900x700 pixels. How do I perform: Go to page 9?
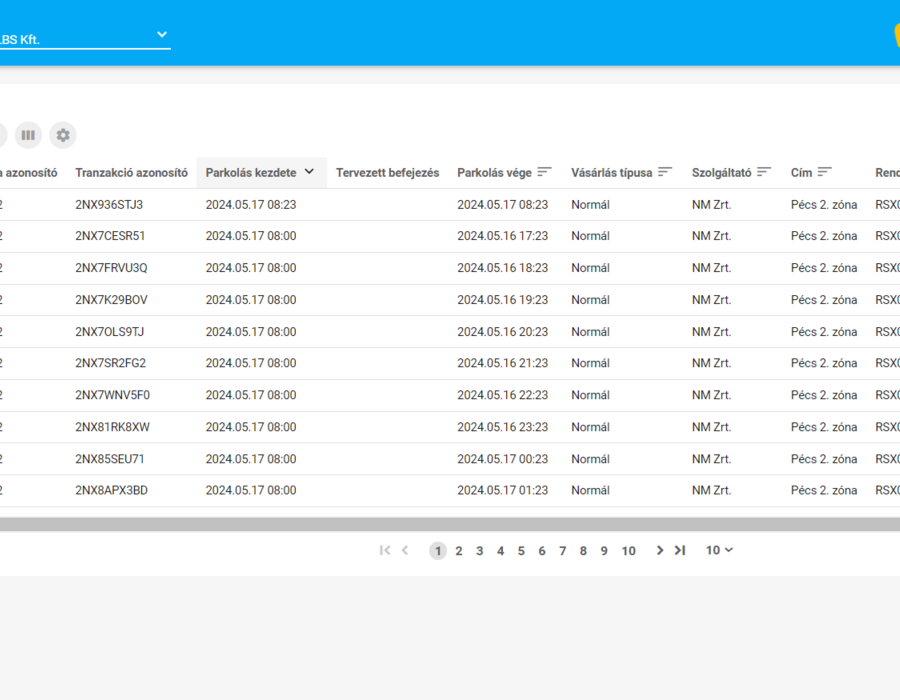604,551
